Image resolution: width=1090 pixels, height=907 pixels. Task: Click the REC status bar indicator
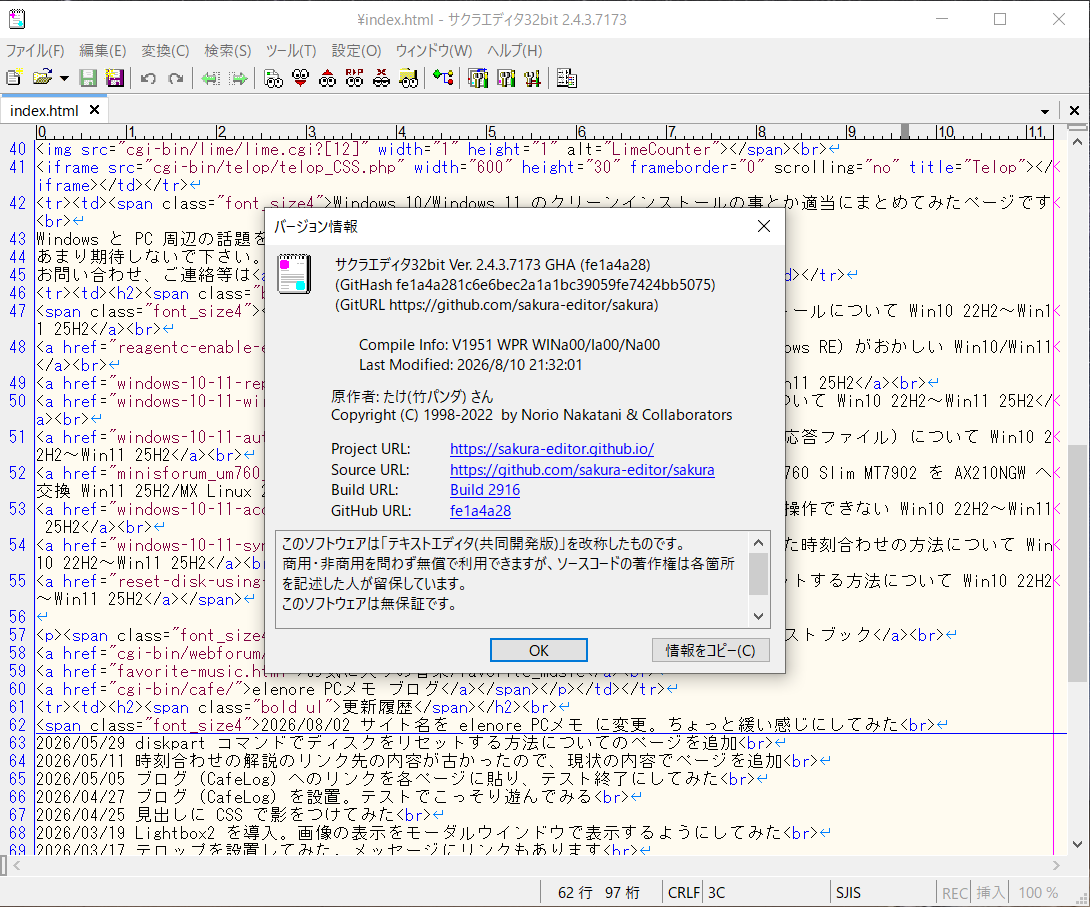click(954, 892)
